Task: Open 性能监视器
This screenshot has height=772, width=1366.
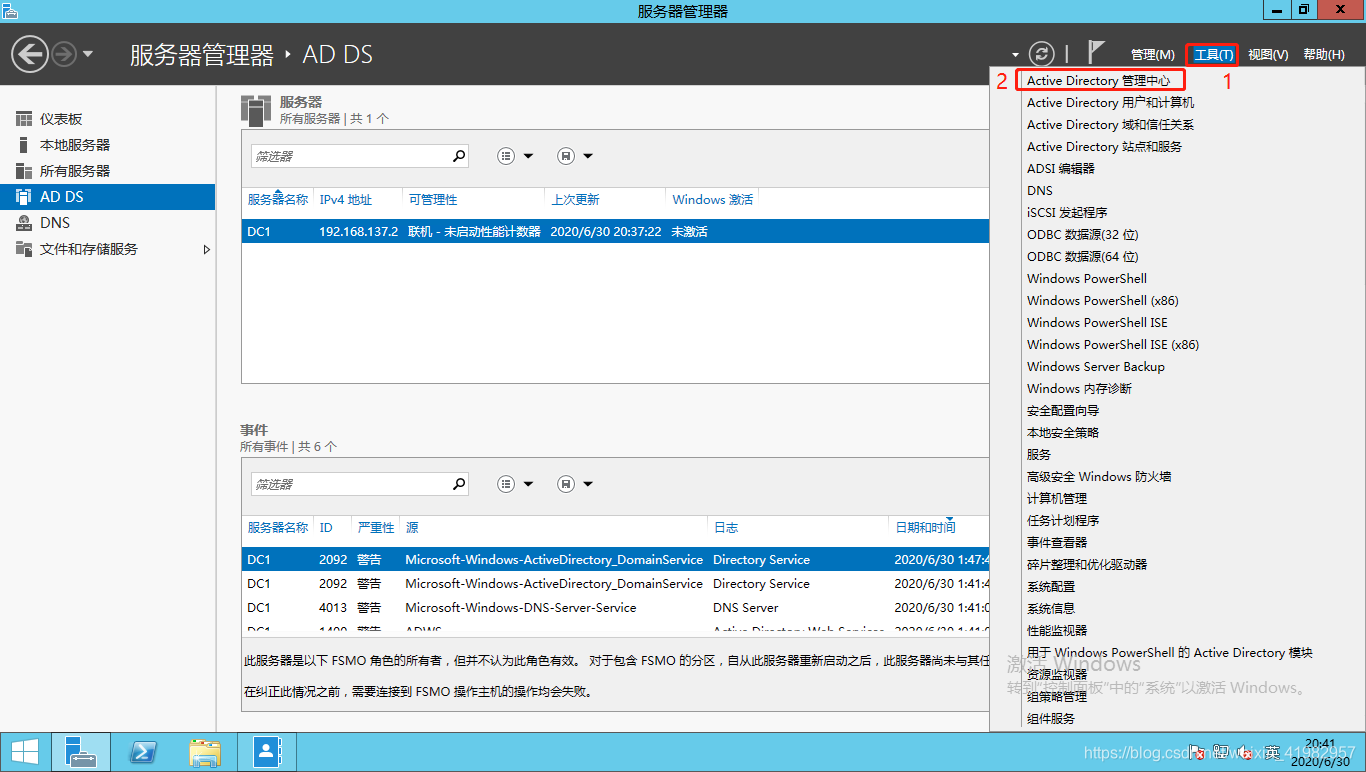Action: [1057, 630]
